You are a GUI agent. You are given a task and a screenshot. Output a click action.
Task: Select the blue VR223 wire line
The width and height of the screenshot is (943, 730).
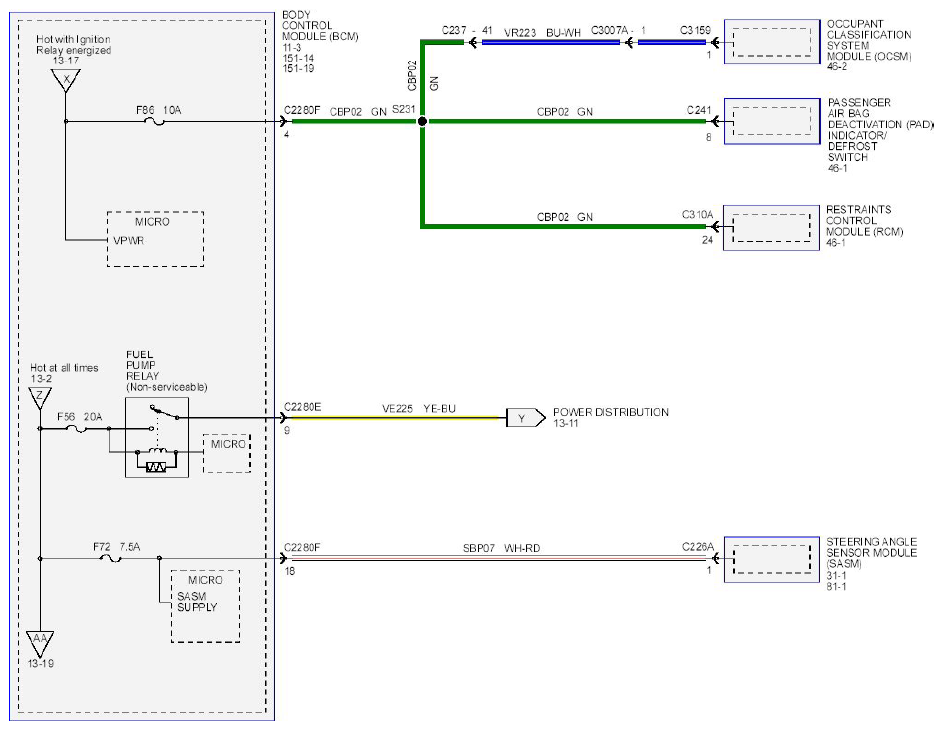tap(550, 42)
